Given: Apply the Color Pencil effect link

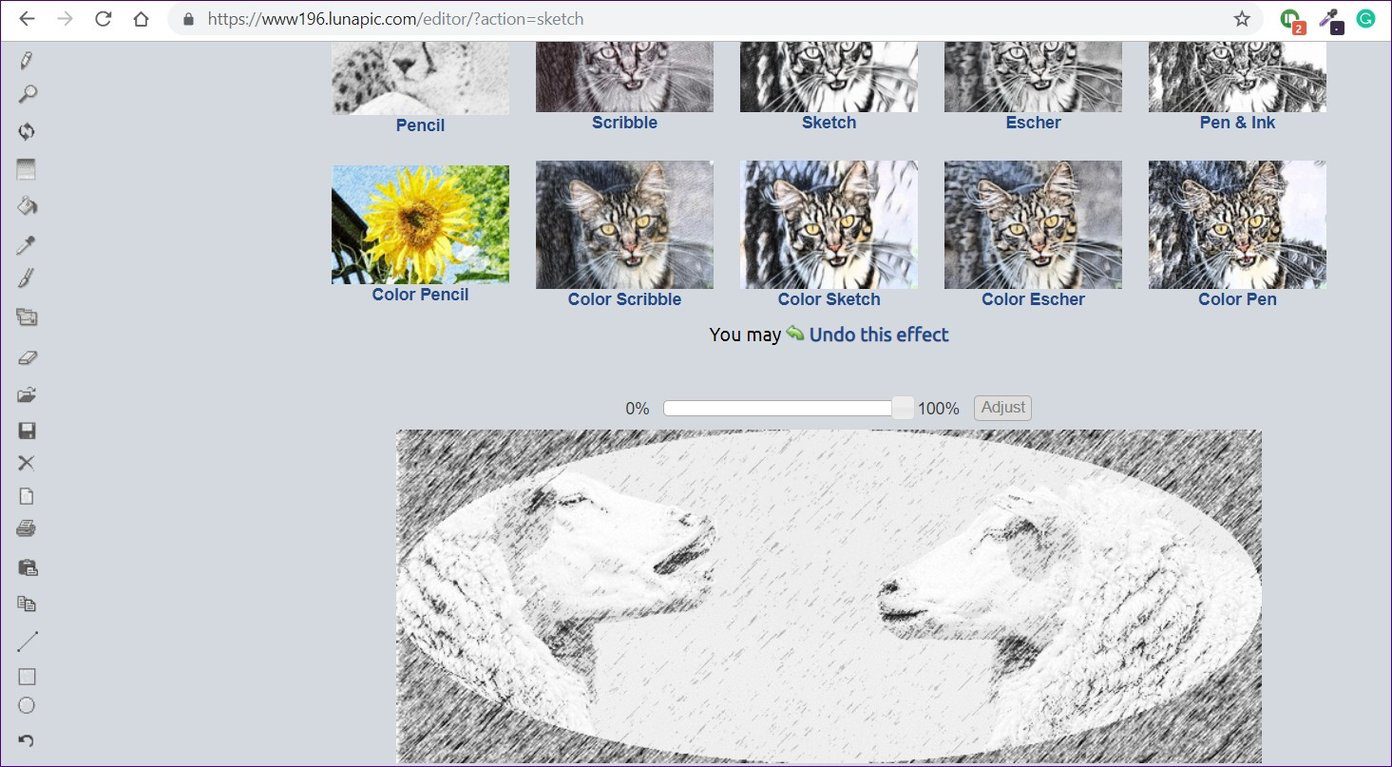Looking at the screenshot, I should click(420, 294).
